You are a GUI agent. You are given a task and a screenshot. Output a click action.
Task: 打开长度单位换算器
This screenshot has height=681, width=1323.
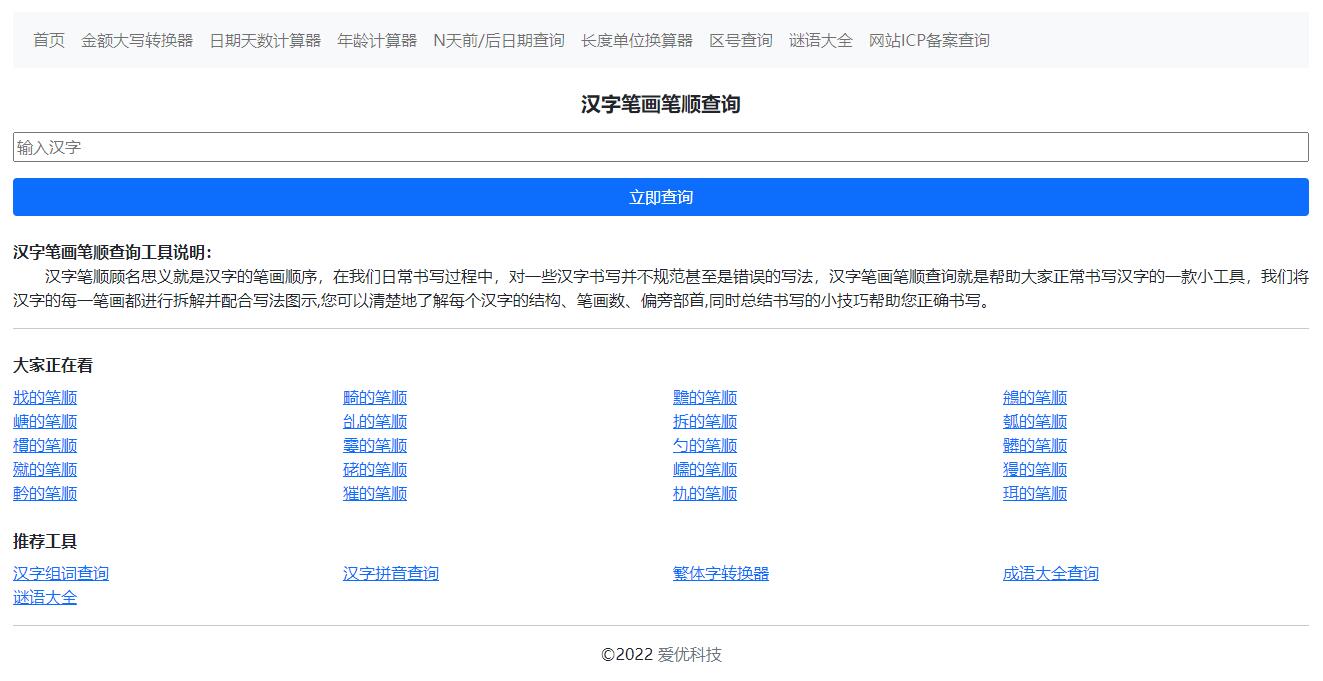(634, 40)
